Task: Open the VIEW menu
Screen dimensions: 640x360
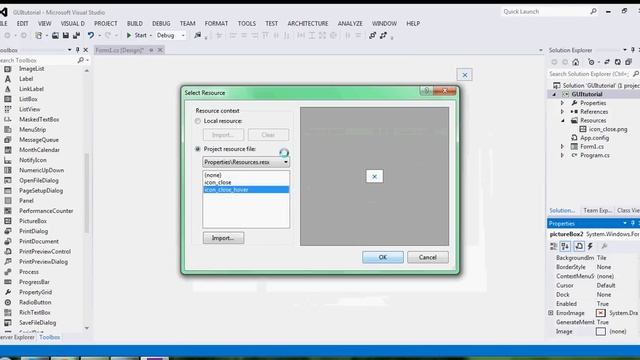Action: click(x=44, y=24)
